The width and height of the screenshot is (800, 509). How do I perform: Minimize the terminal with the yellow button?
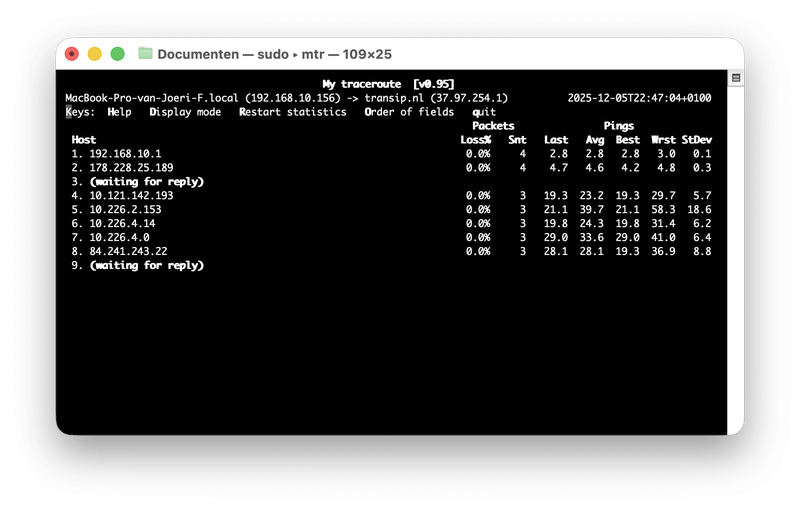click(95, 54)
